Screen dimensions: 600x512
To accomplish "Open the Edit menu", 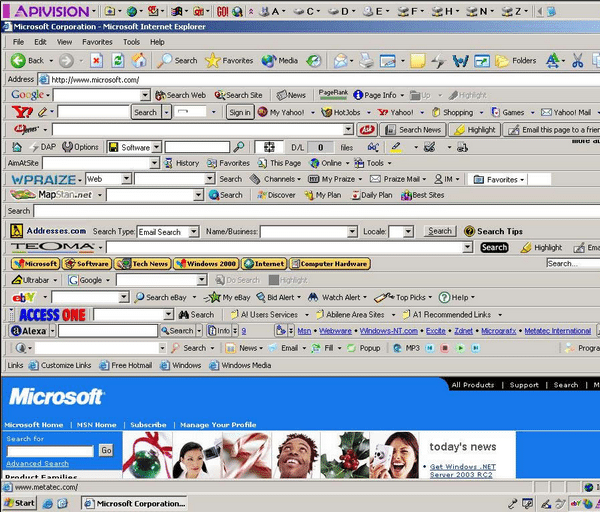I will [x=40, y=42].
